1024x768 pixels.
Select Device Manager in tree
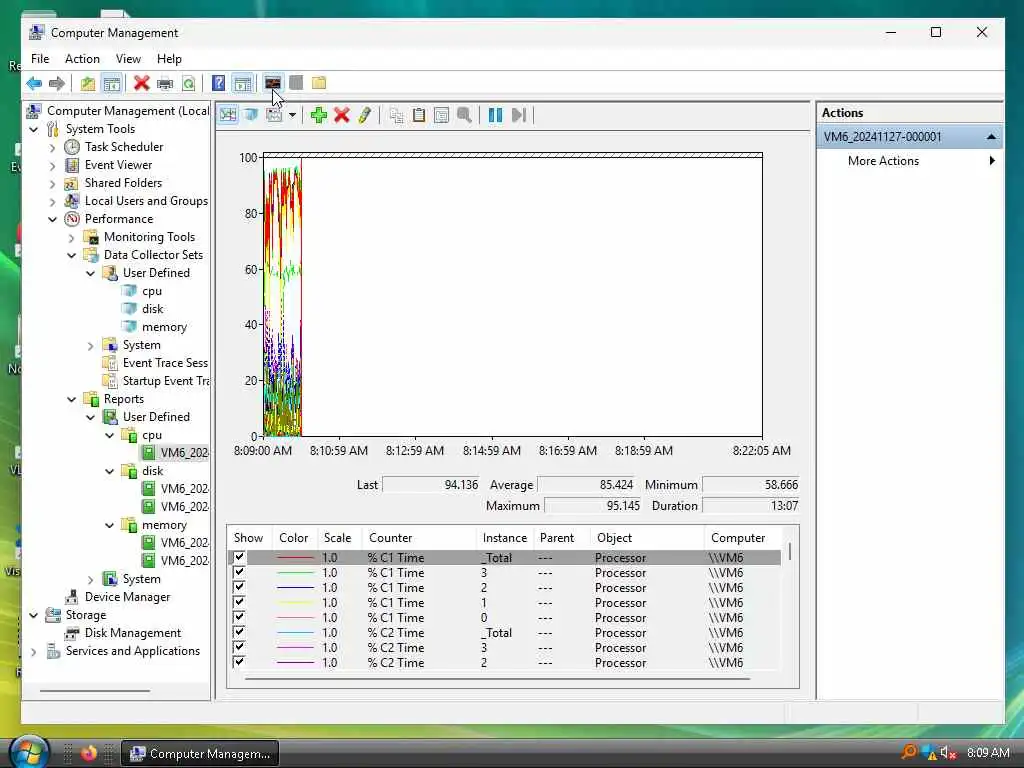pyautogui.click(x=127, y=597)
